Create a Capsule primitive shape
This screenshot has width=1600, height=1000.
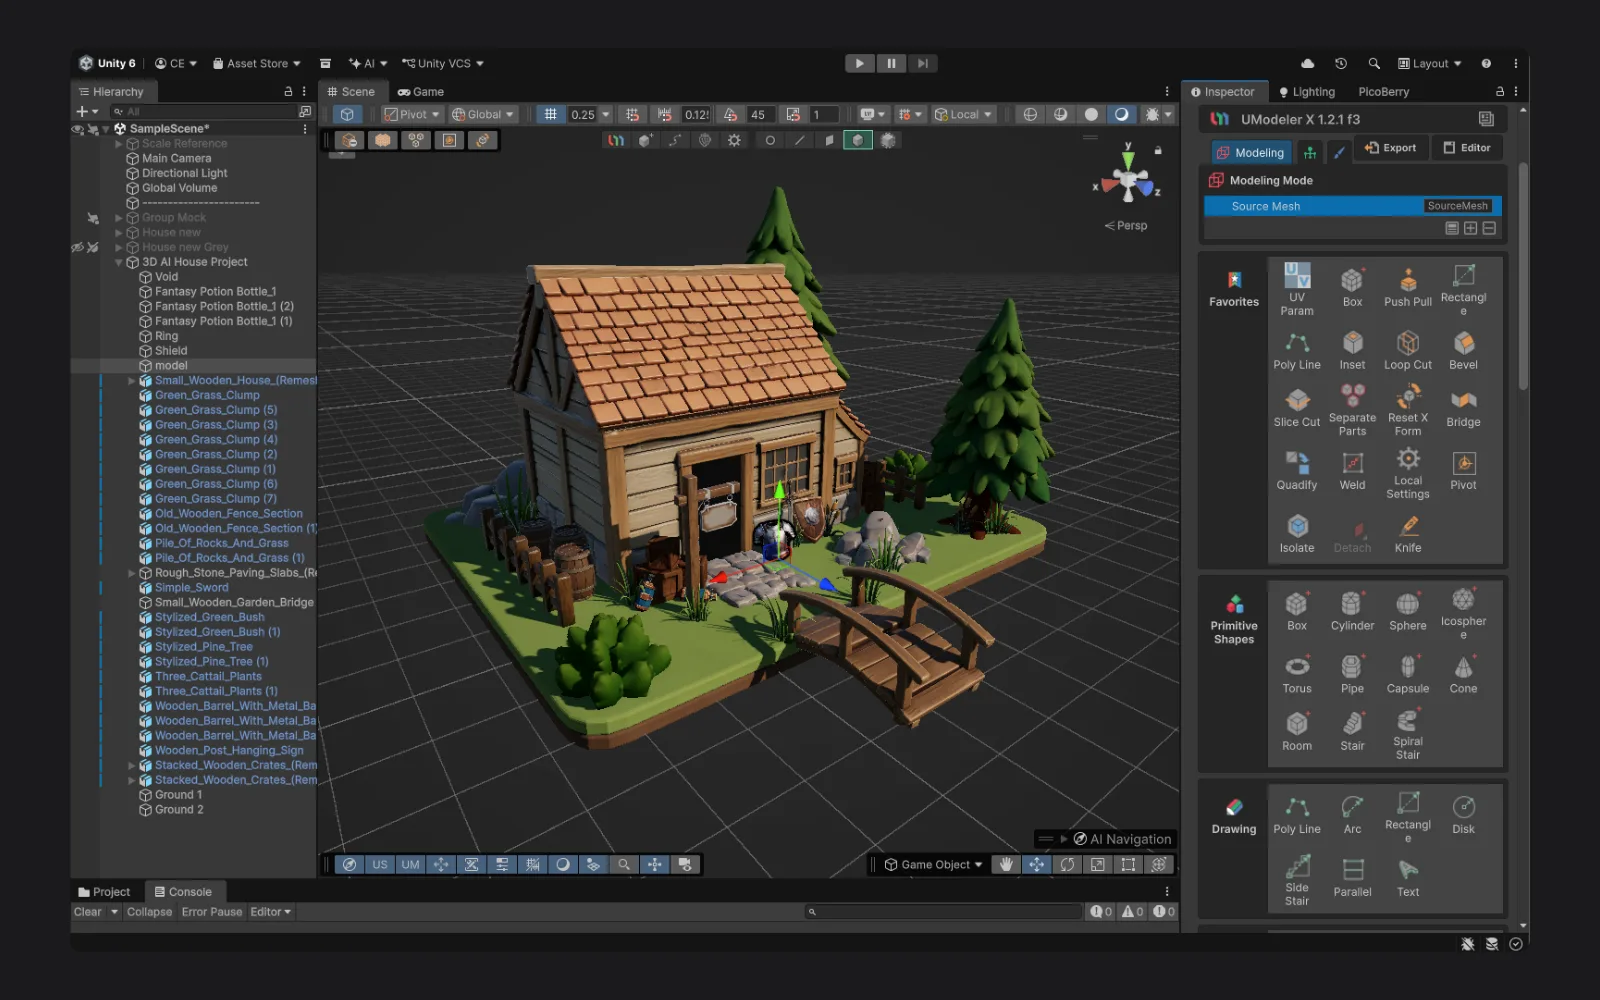pos(1408,675)
